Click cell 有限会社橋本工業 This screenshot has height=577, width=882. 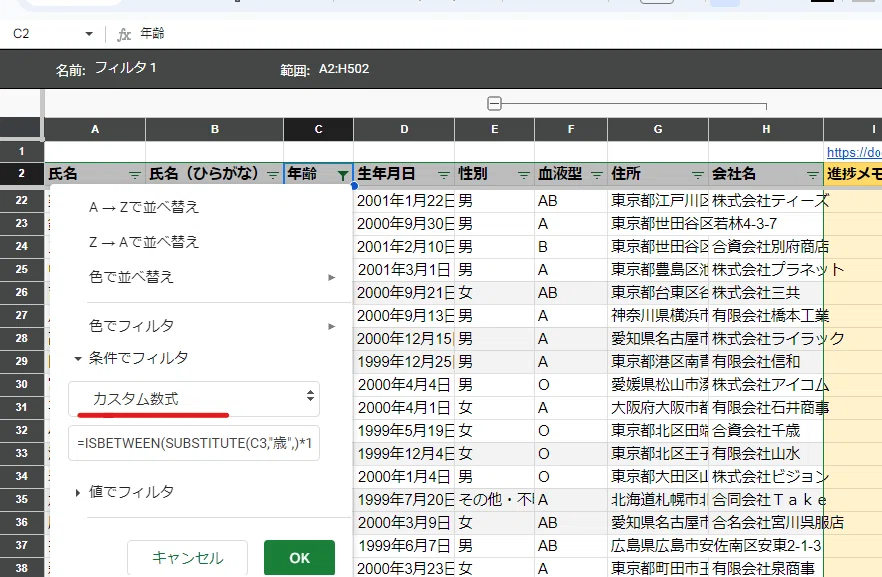(766, 316)
